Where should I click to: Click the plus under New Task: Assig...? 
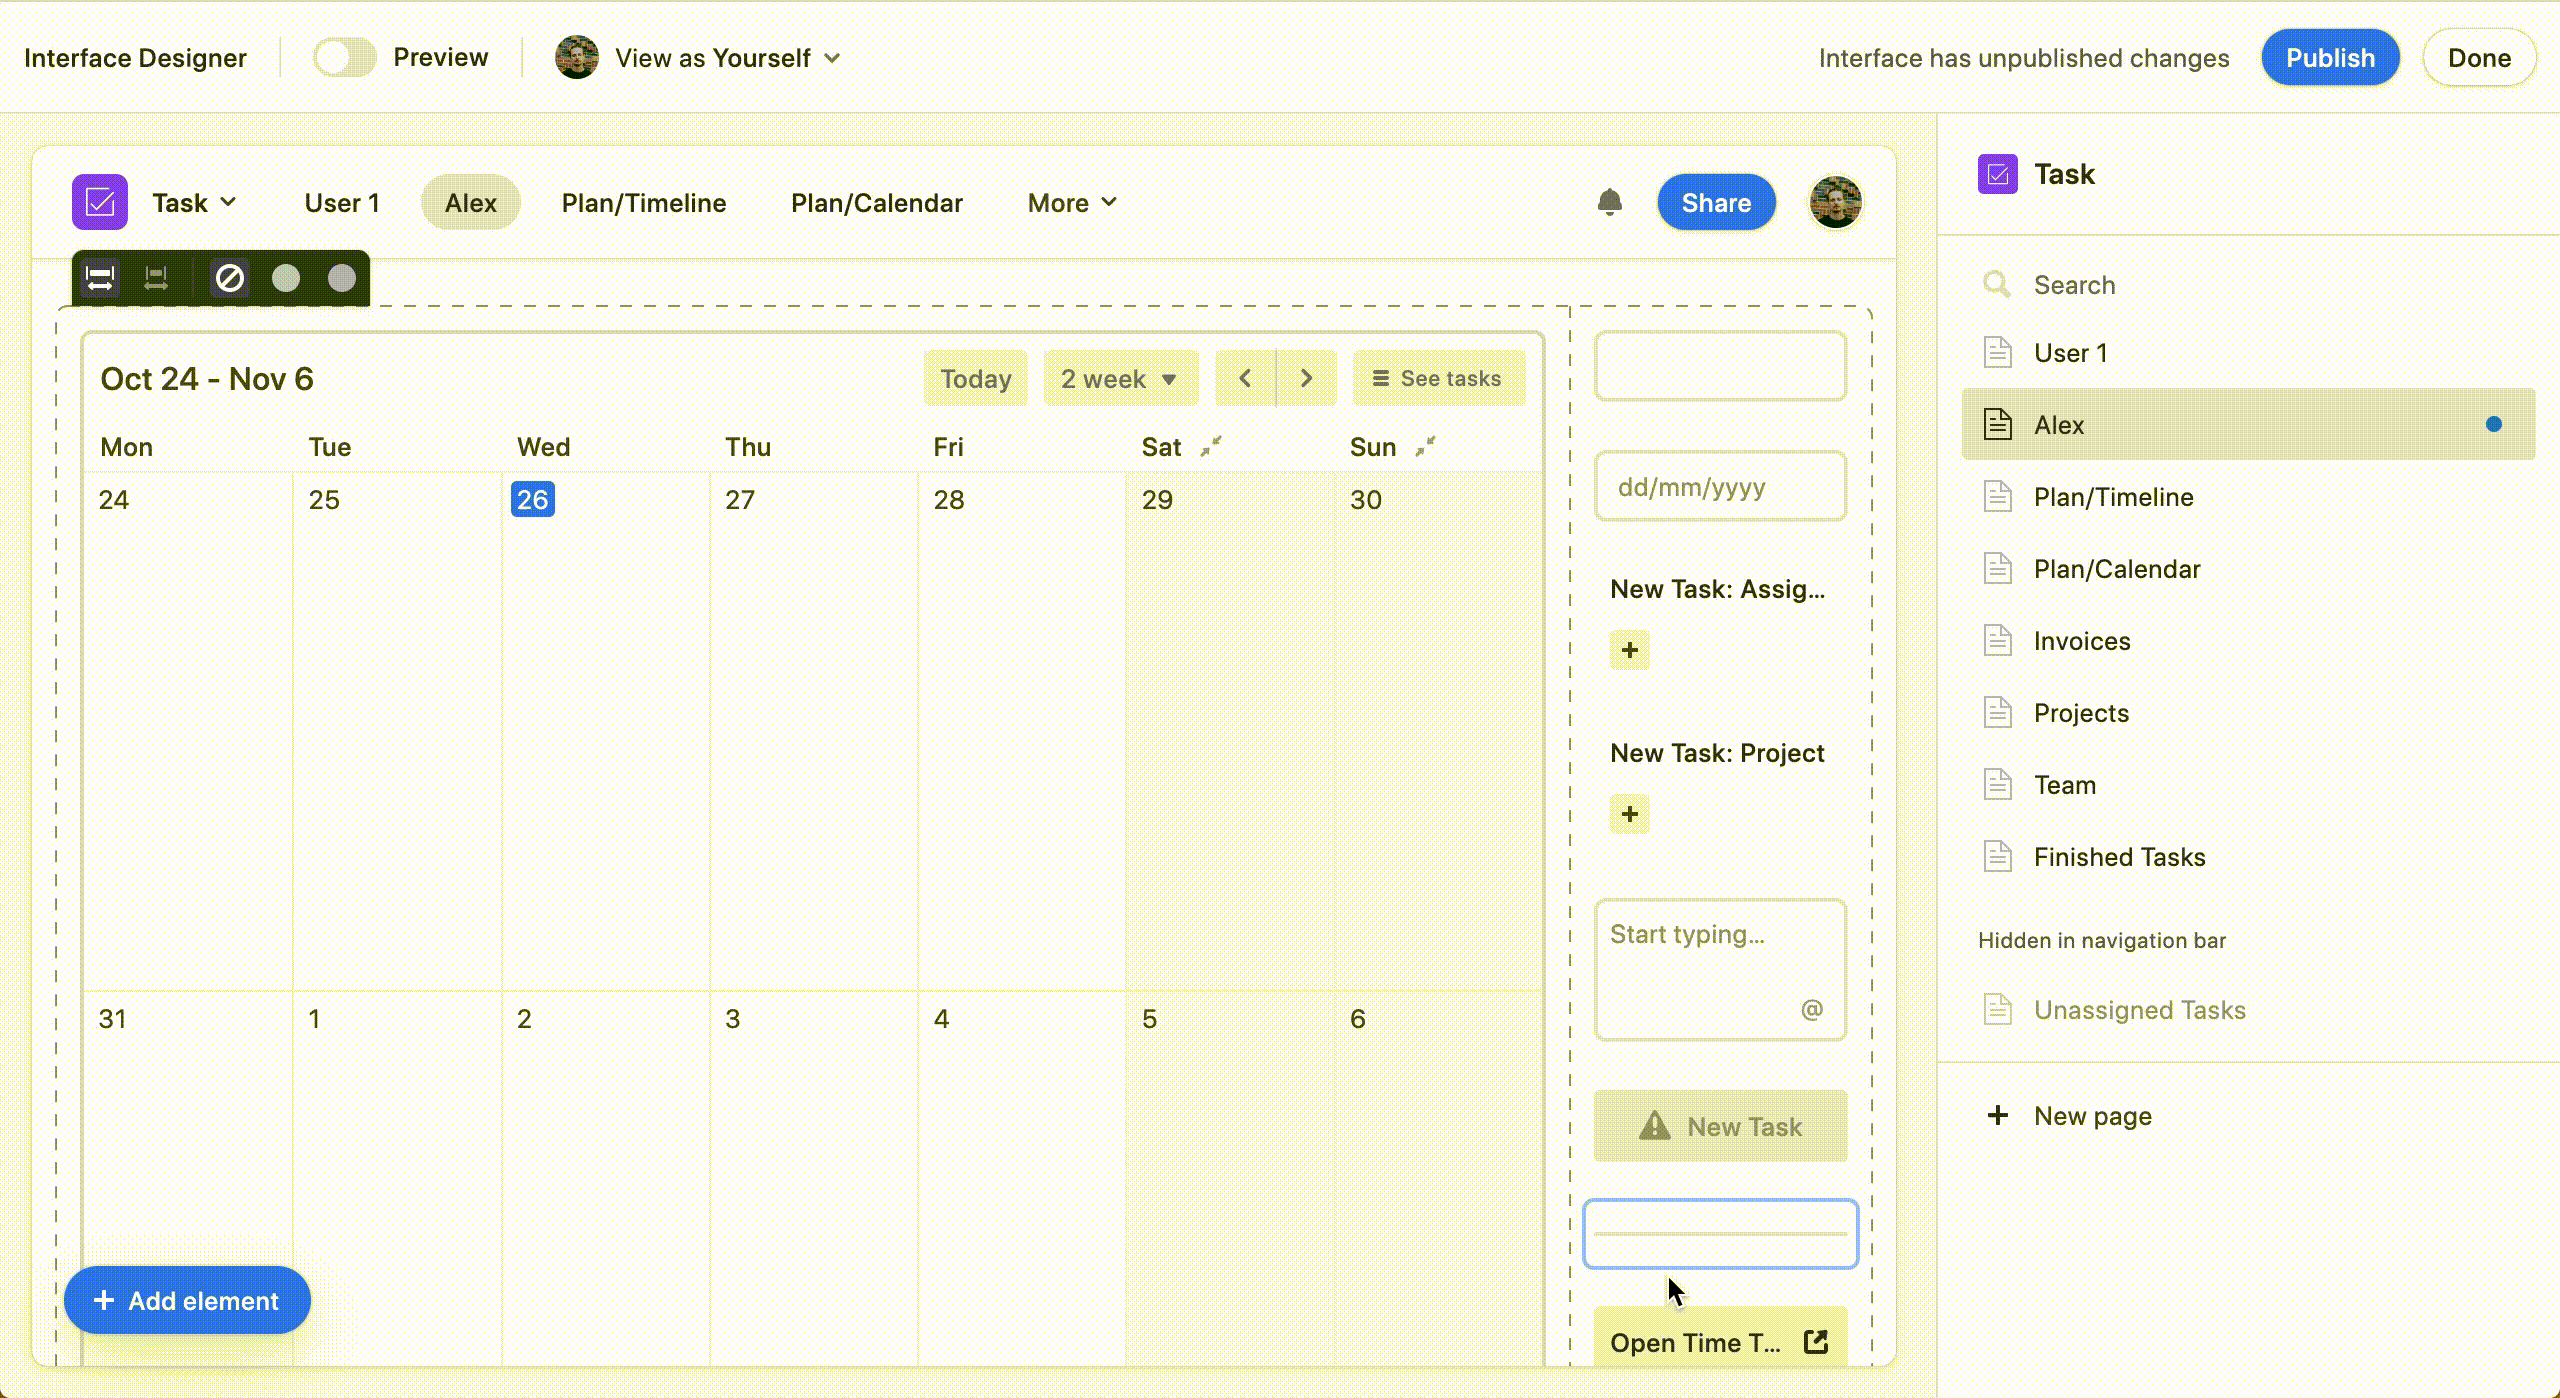coord(1629,650)
